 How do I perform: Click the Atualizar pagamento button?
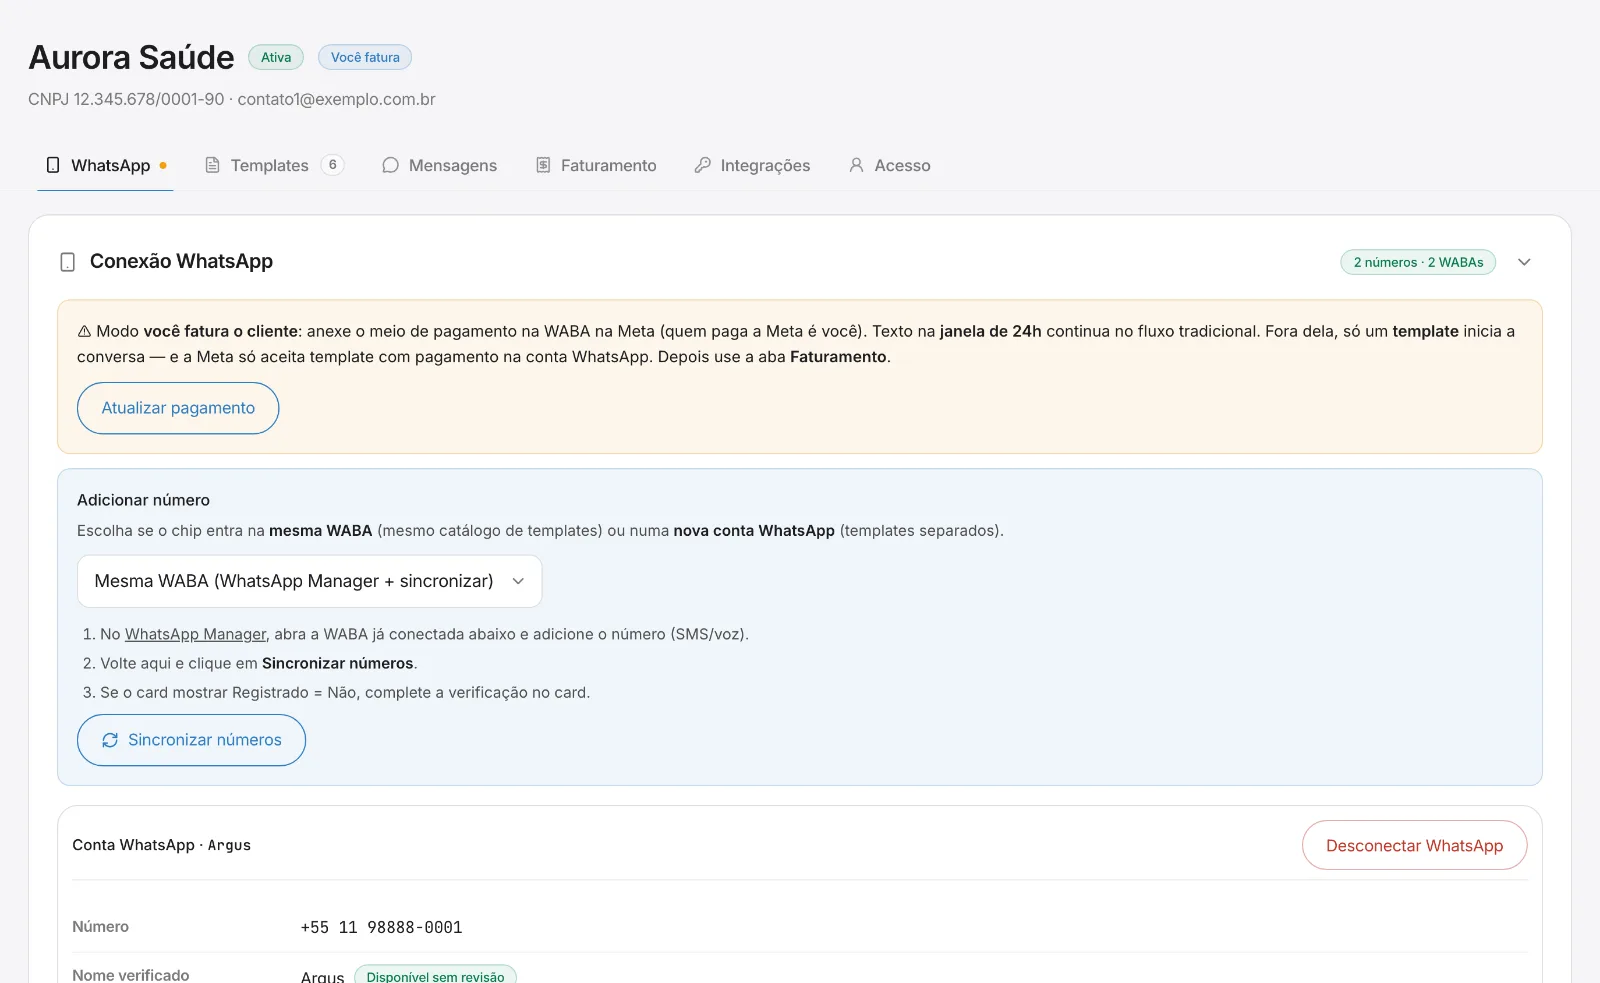tap(178, 408)
